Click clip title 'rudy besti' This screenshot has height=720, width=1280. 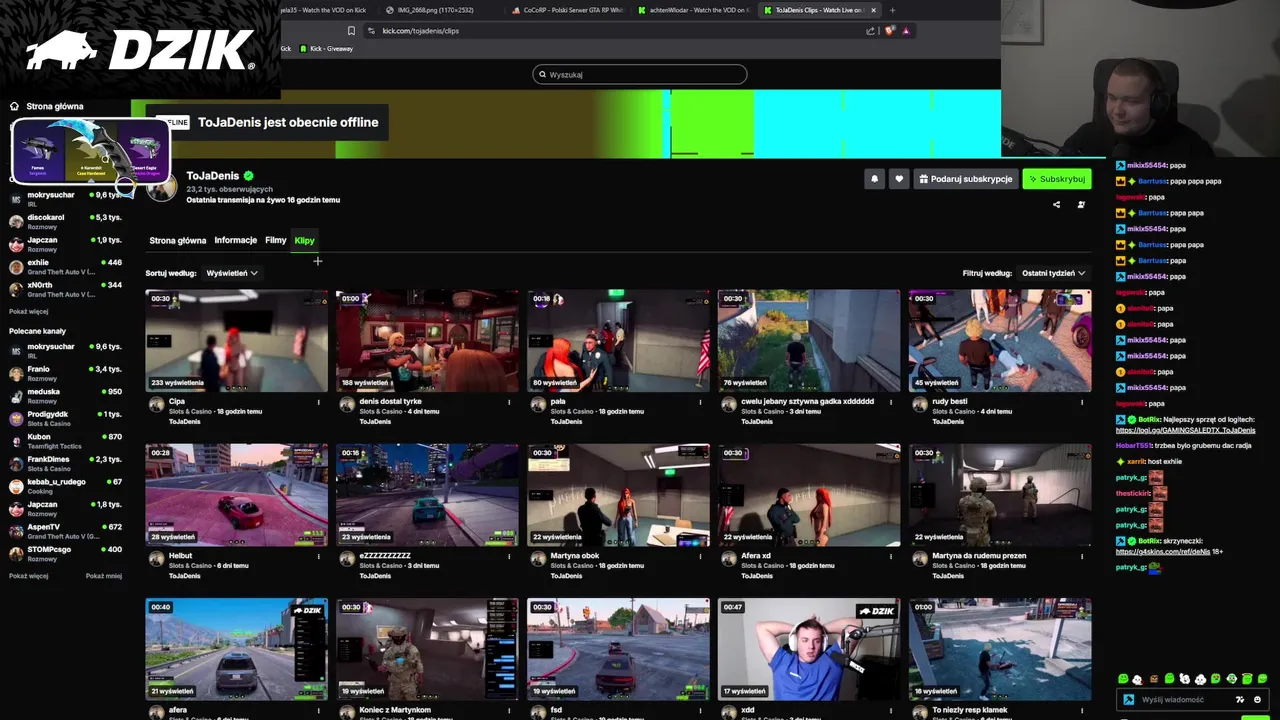[948, 402]
